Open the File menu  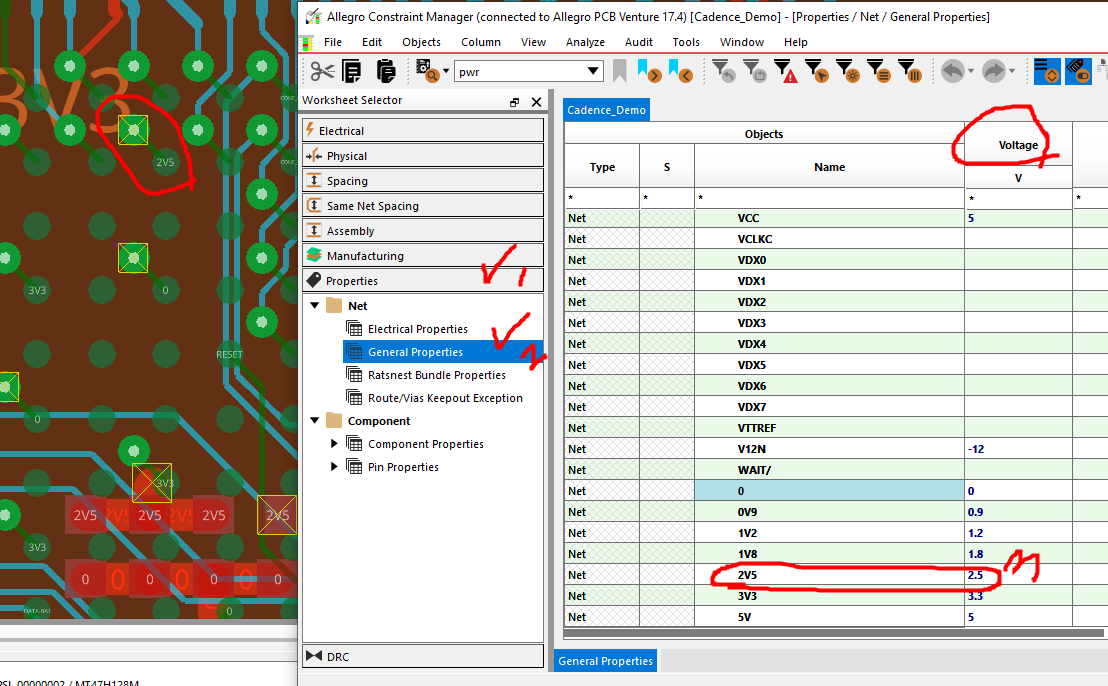click(333, 42)
